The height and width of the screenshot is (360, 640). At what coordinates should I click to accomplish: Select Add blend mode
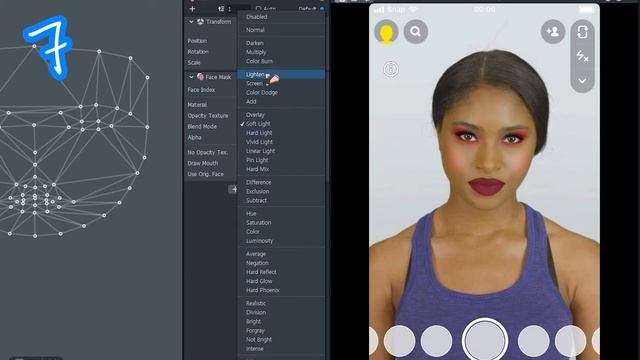251,102
